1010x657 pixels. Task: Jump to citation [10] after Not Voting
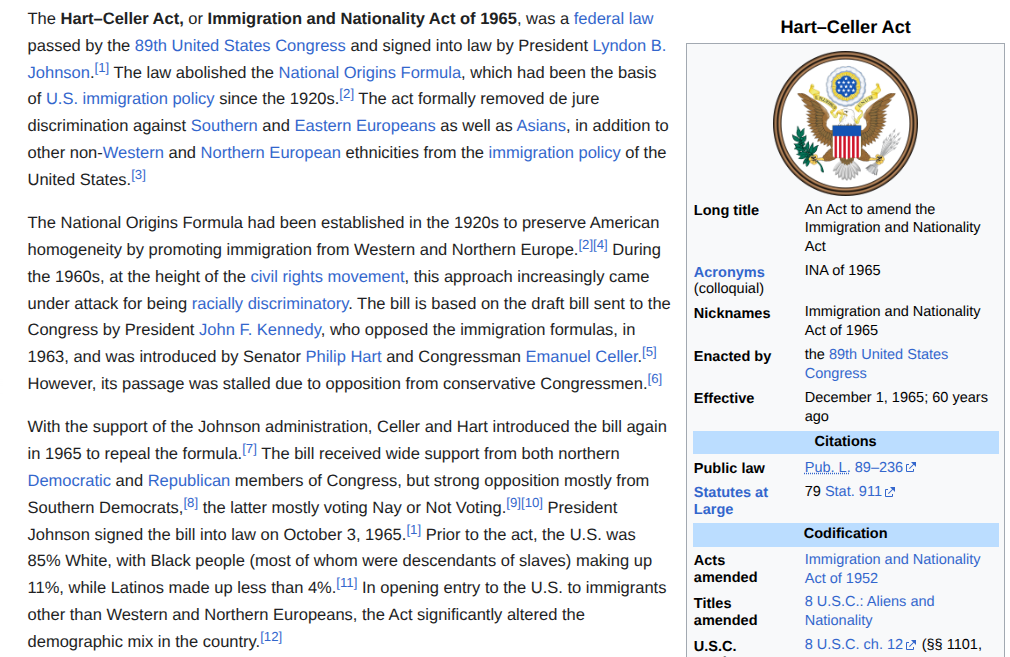click(532, 502)
